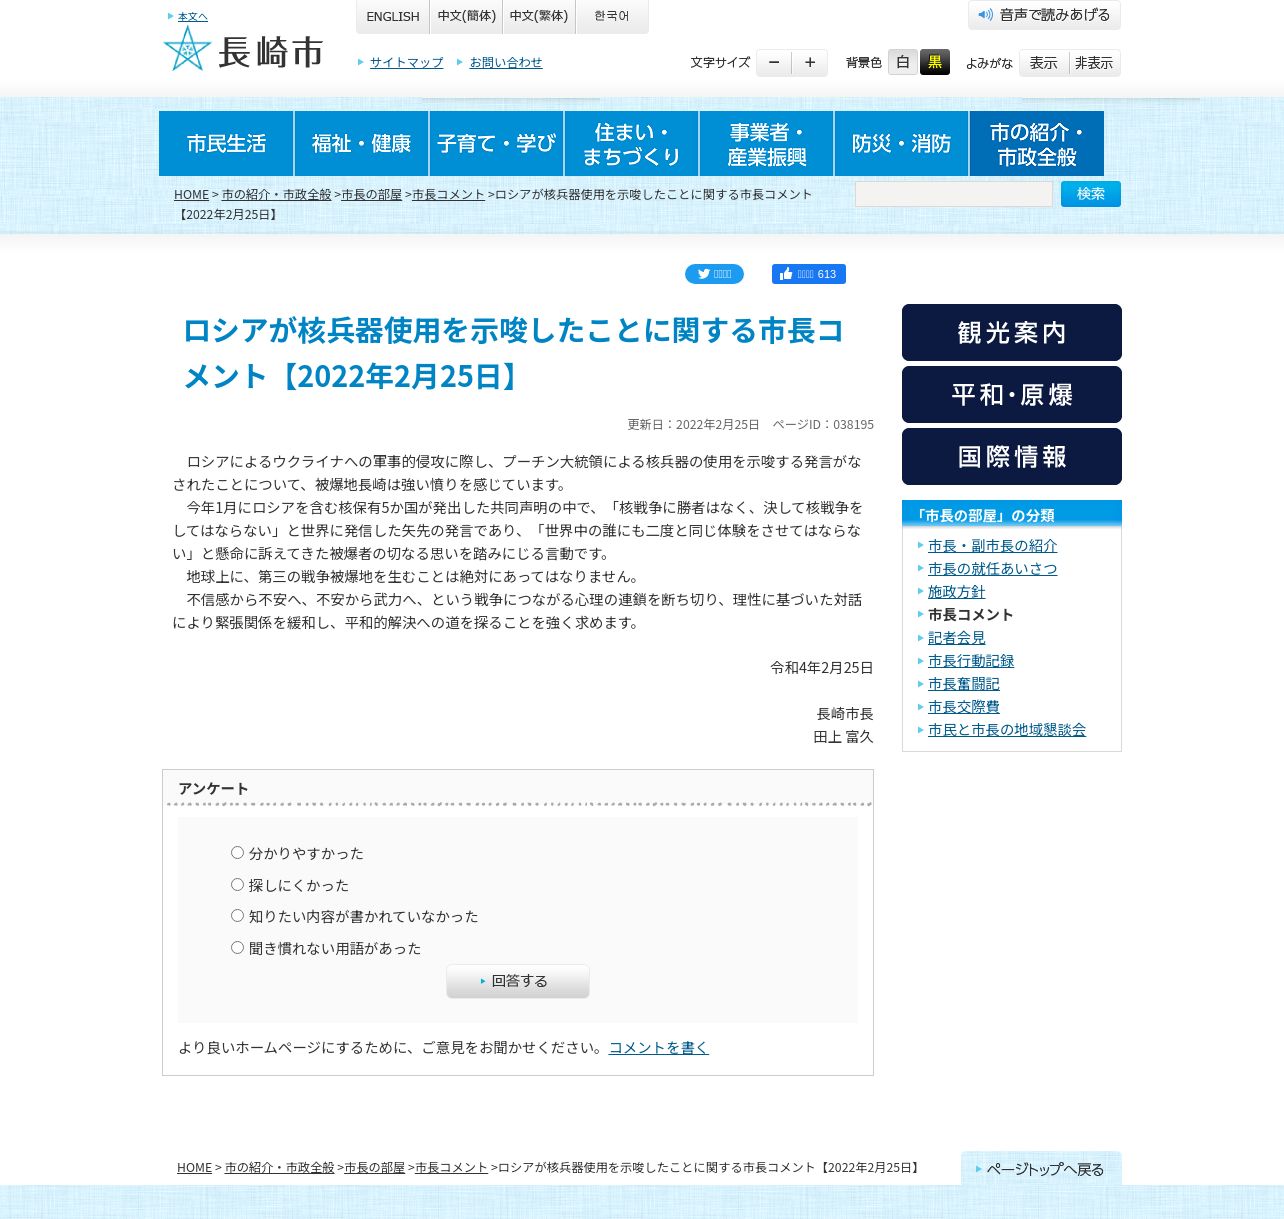Viewport: 1284px width, 1219px height.
Task: Open 福祉・健康 navigation menu
Action: pos(361,143)
